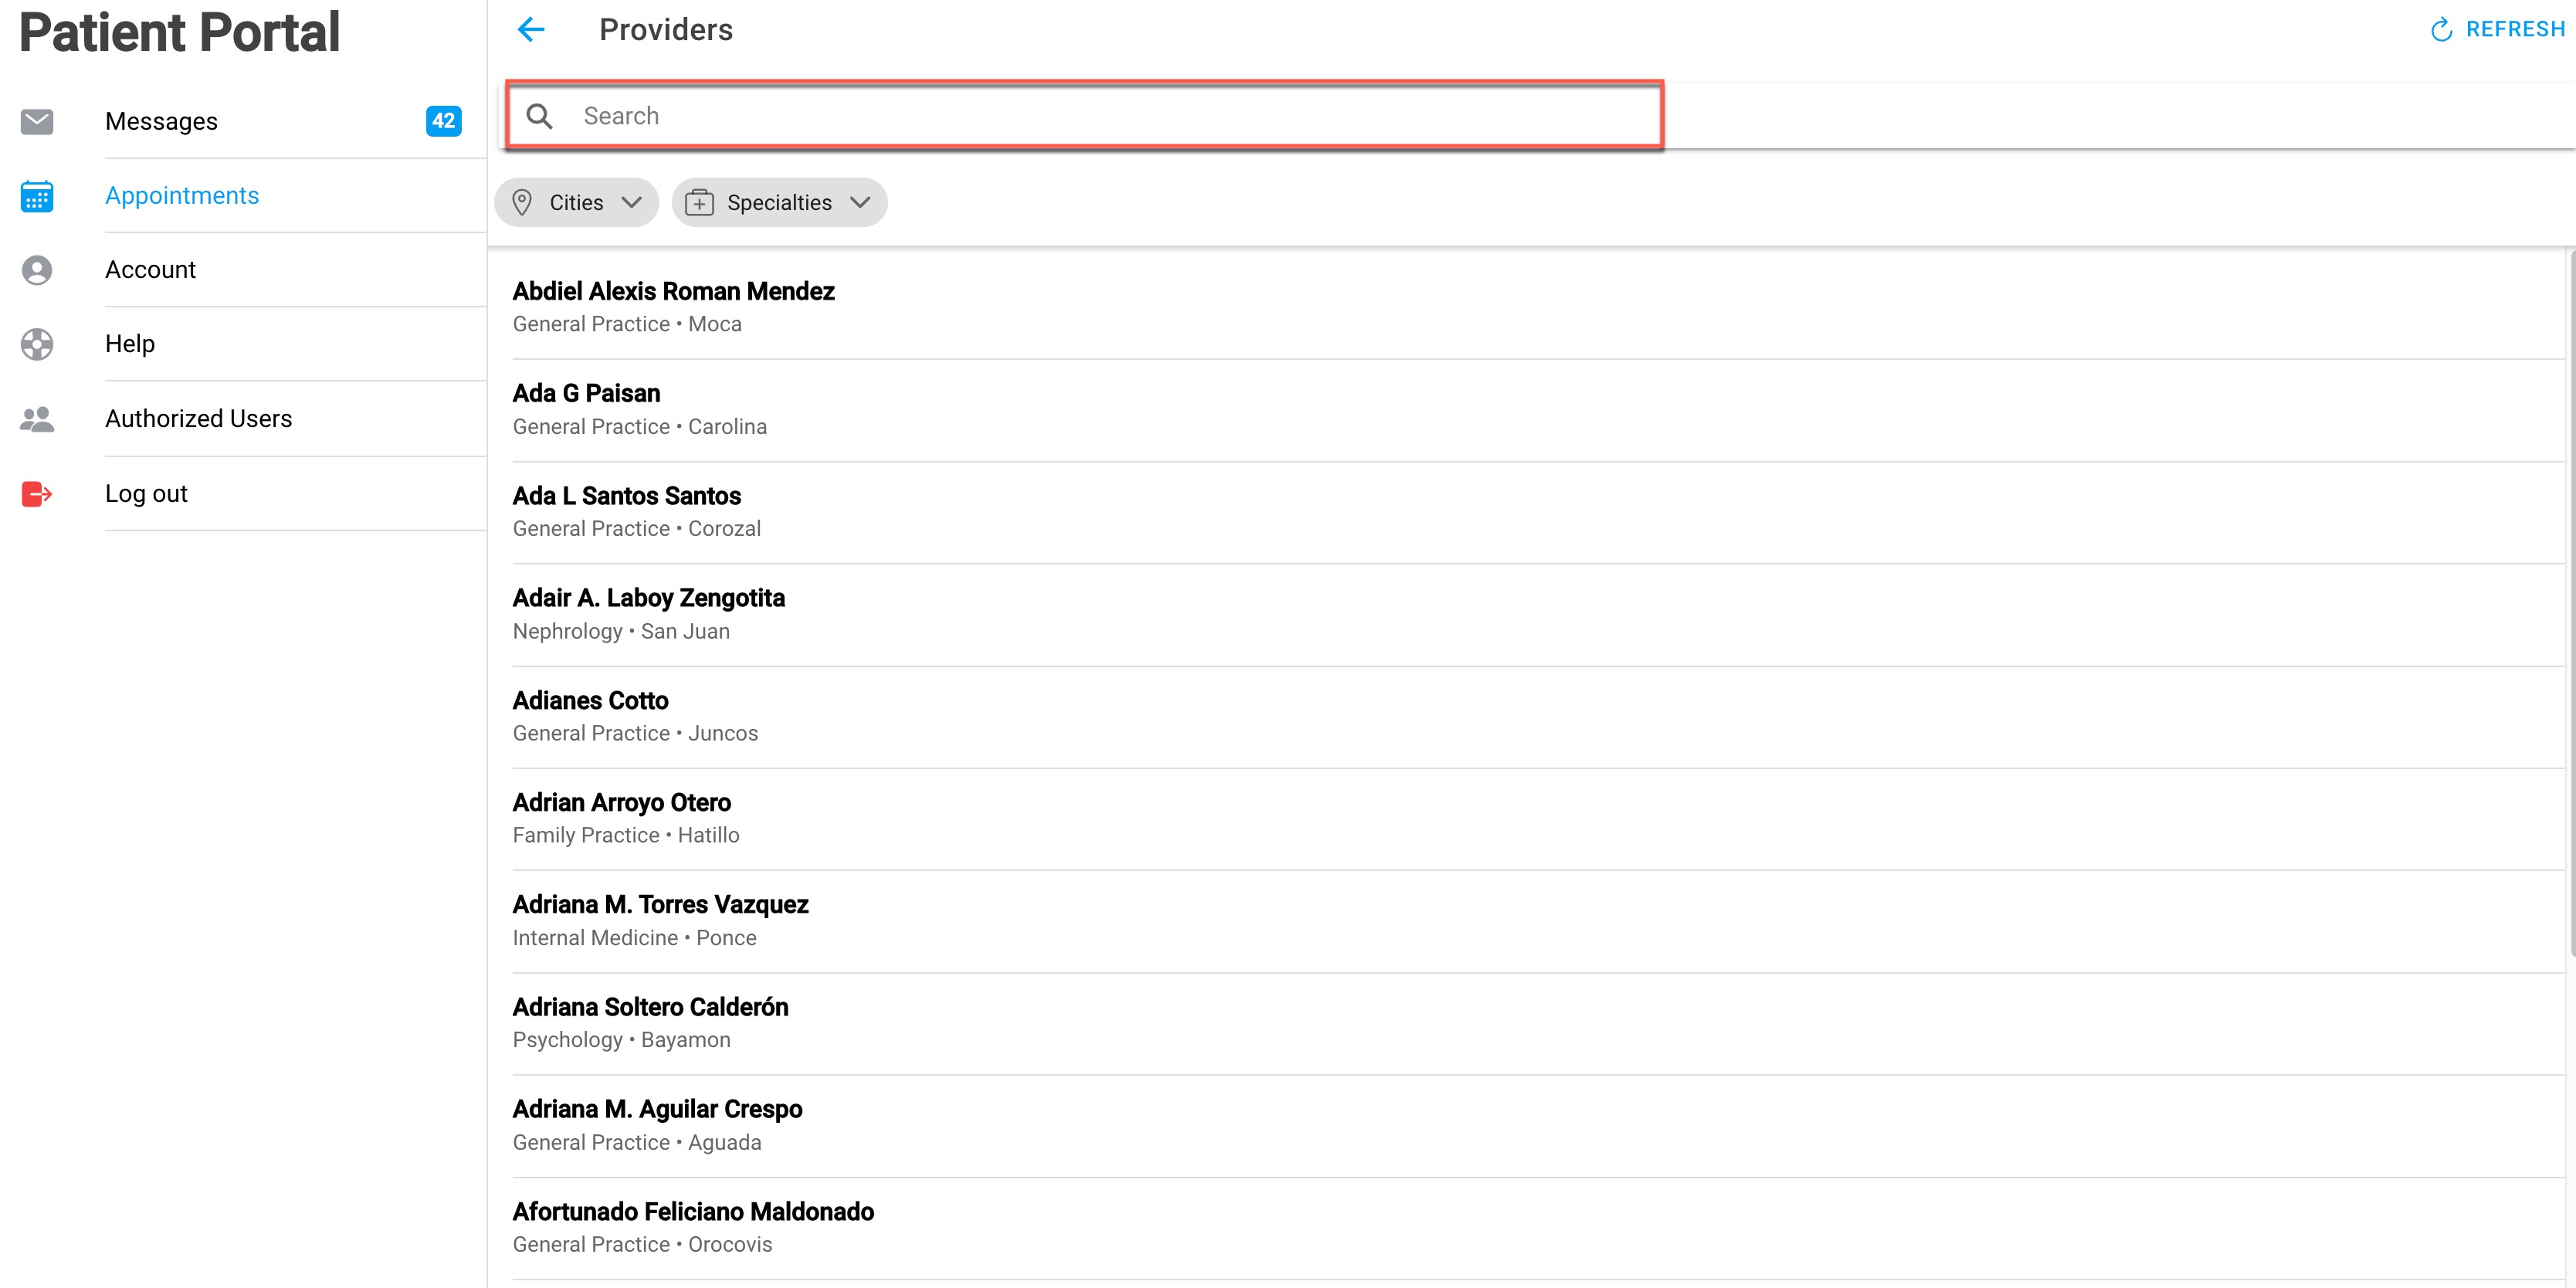Expand the Cities filter dropdown
2576x1288 pixels.
pyautogui.click(x=577, y=203)
